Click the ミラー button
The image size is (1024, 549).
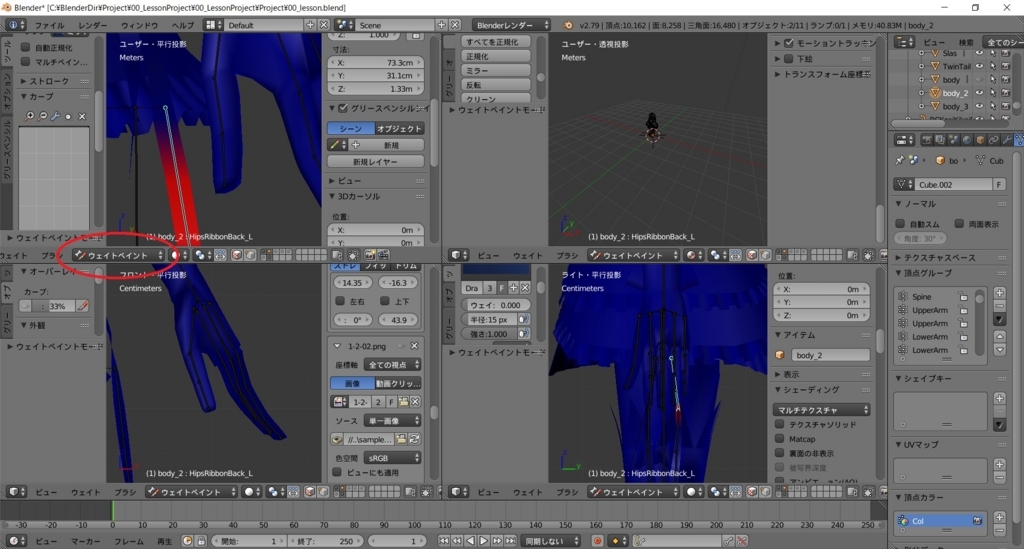(495, 71)
